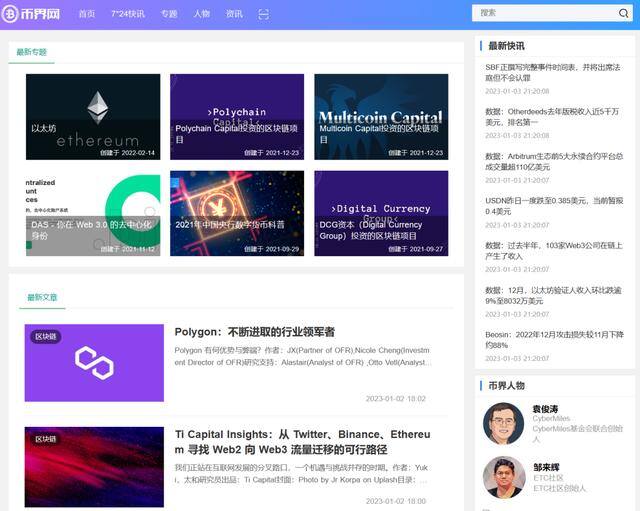The image size is (640, 511).
Task: Open Arbitrum生态前5大永续合约 news item
Action: [x=554, y=162]
